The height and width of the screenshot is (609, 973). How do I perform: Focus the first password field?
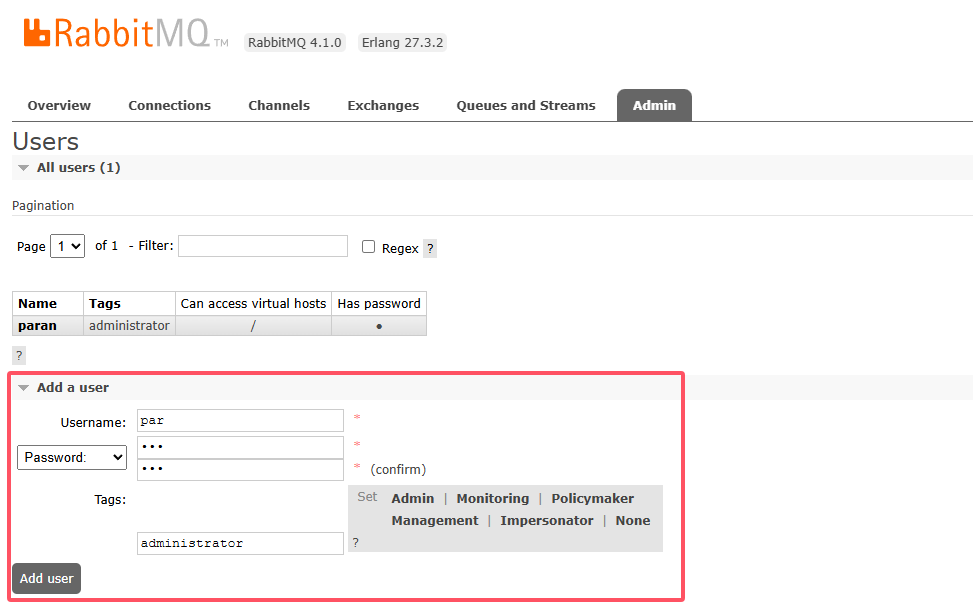240,447
